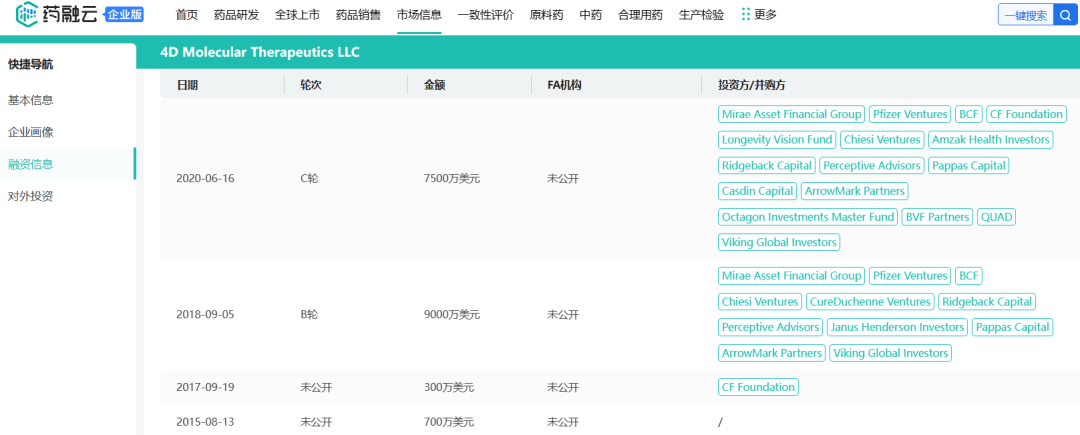Click CF Foundation tag in 2017-09-19 row
Image resolution: width=1080 pixels, height=435 pixels.
click(758, 388)
